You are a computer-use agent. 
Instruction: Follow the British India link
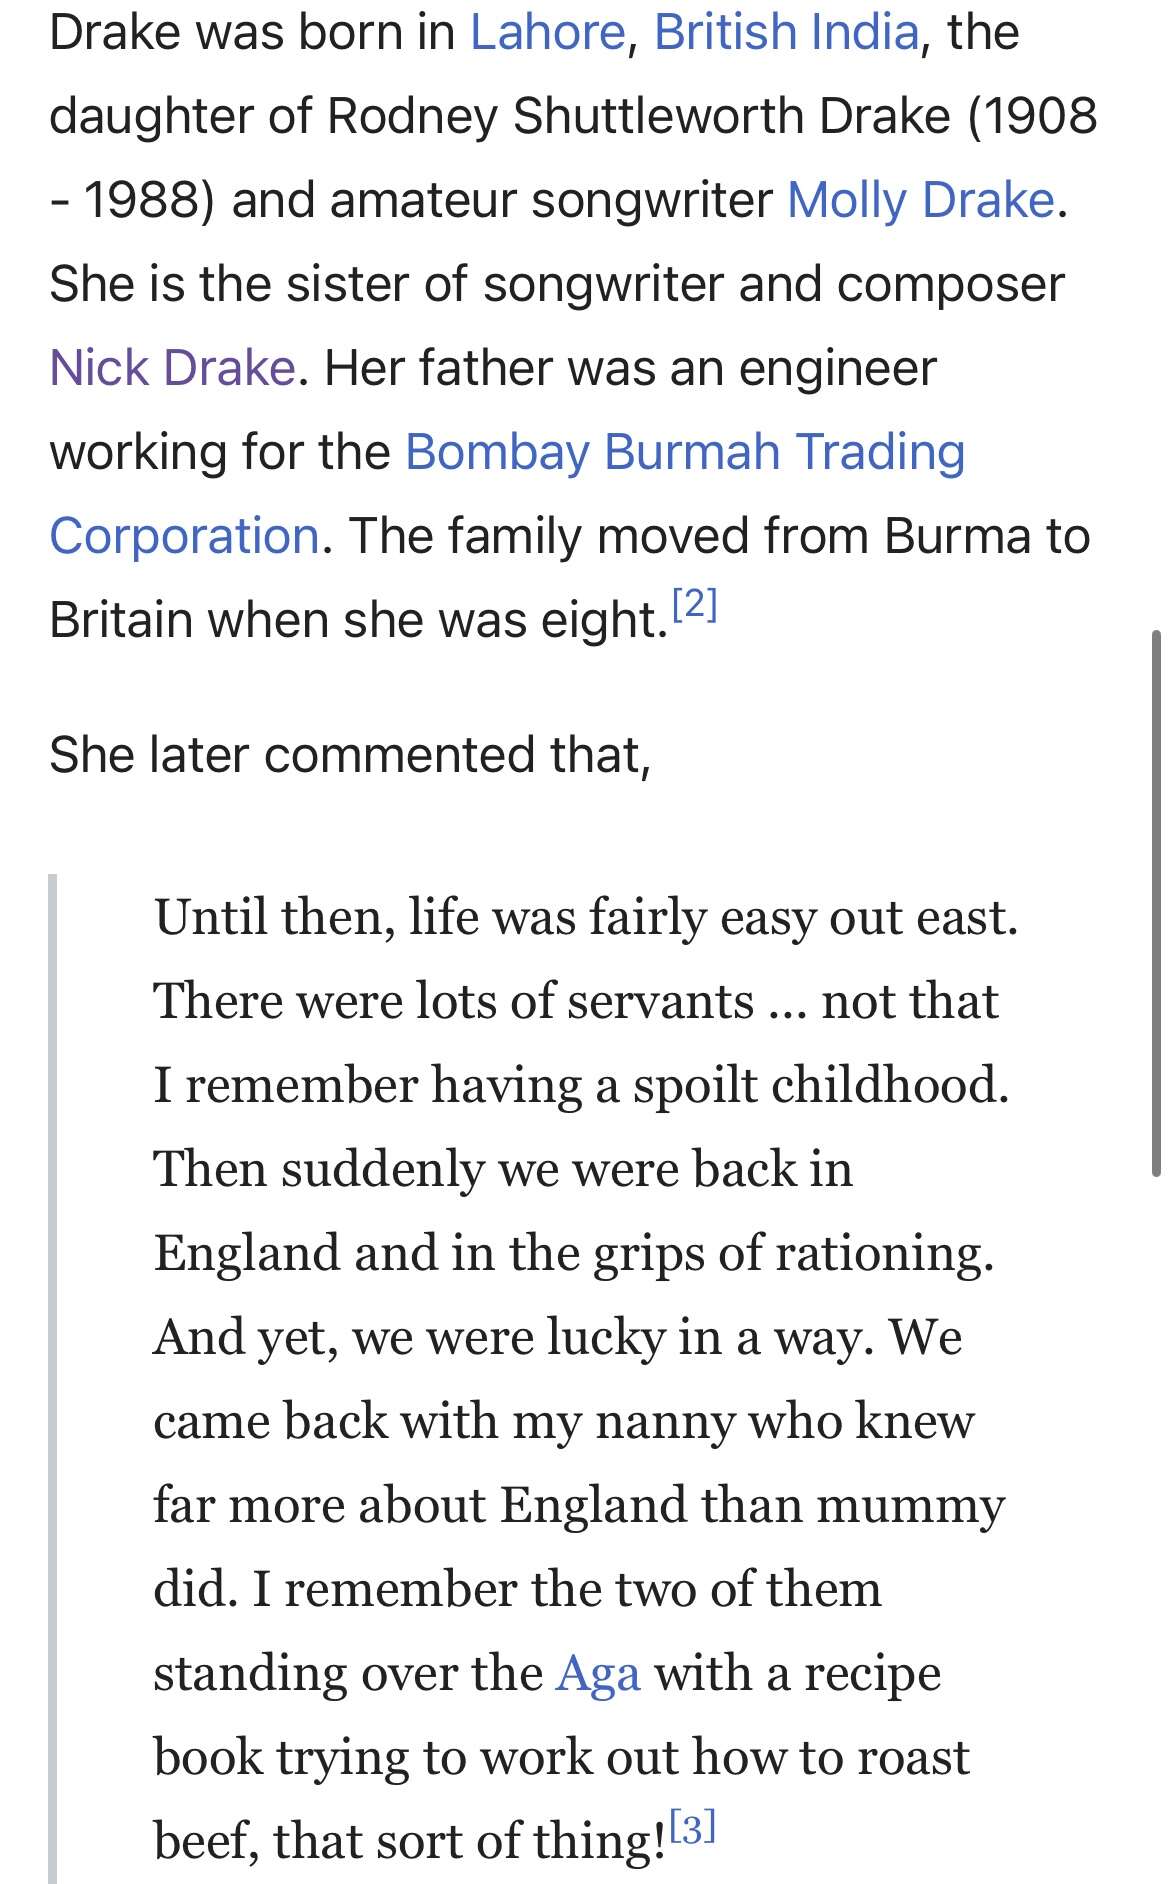(786, 32)
